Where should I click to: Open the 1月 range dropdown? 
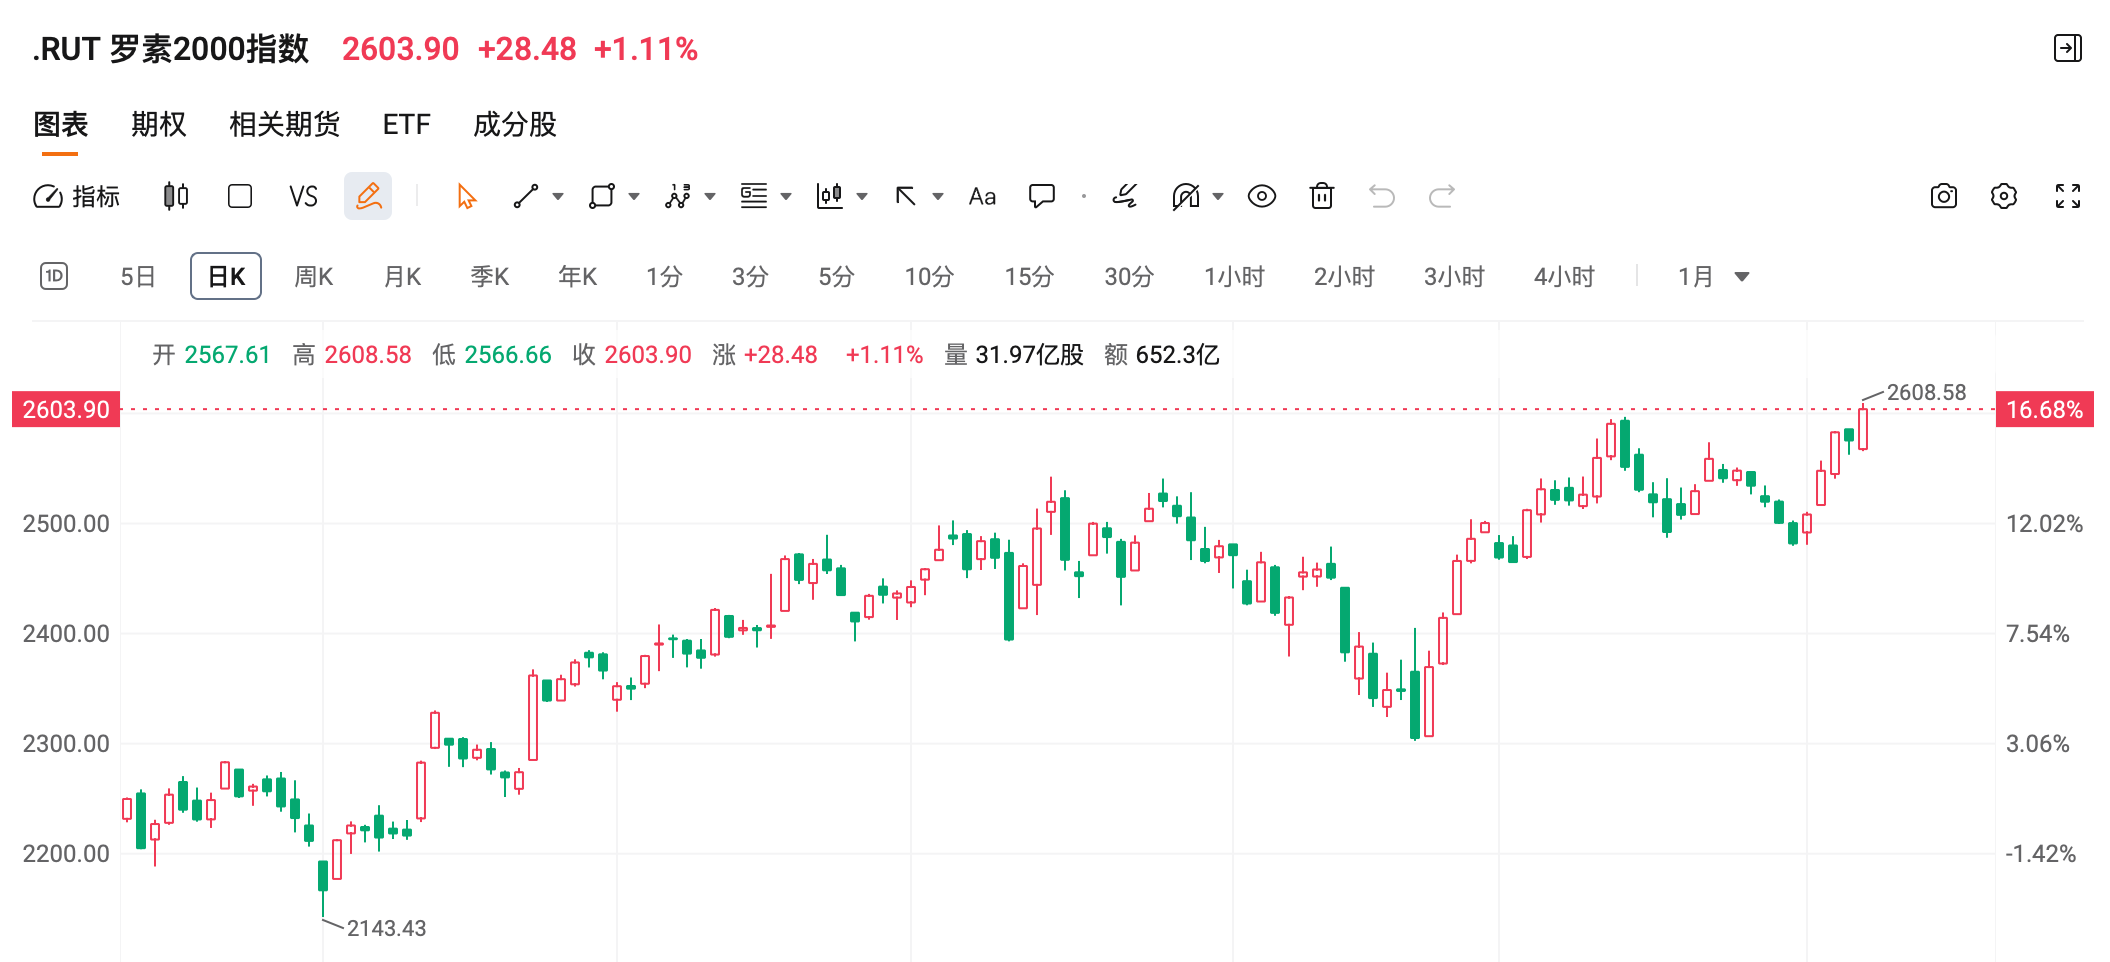tap(1713, 277)
